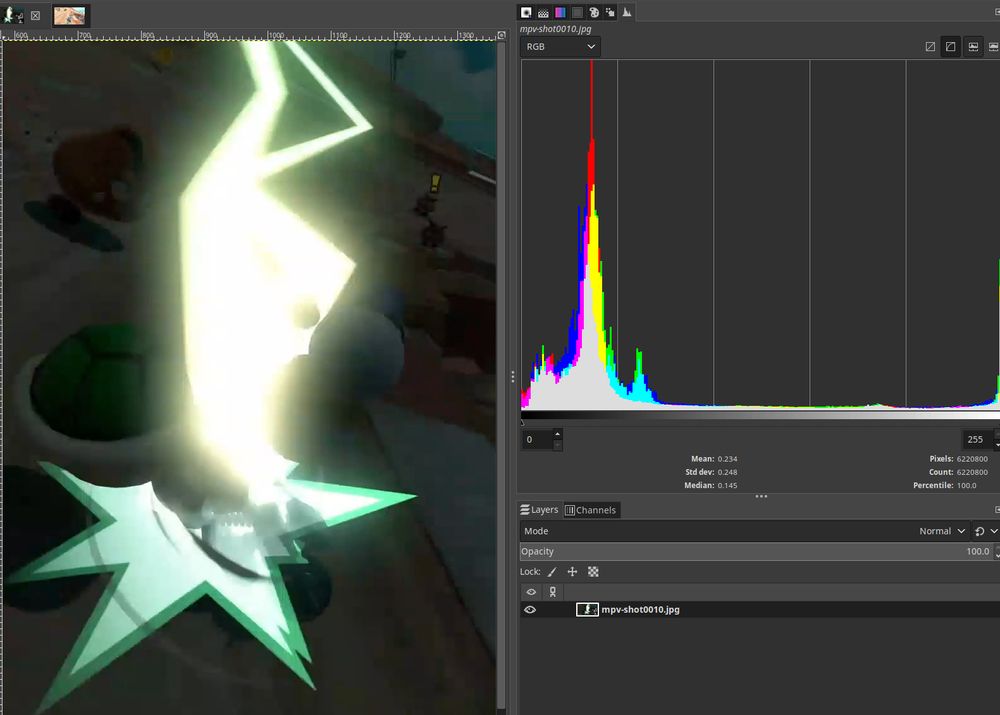Click the Median value 0.145
The width and height of the screenshot is (1000, 715).
point(727,485)
